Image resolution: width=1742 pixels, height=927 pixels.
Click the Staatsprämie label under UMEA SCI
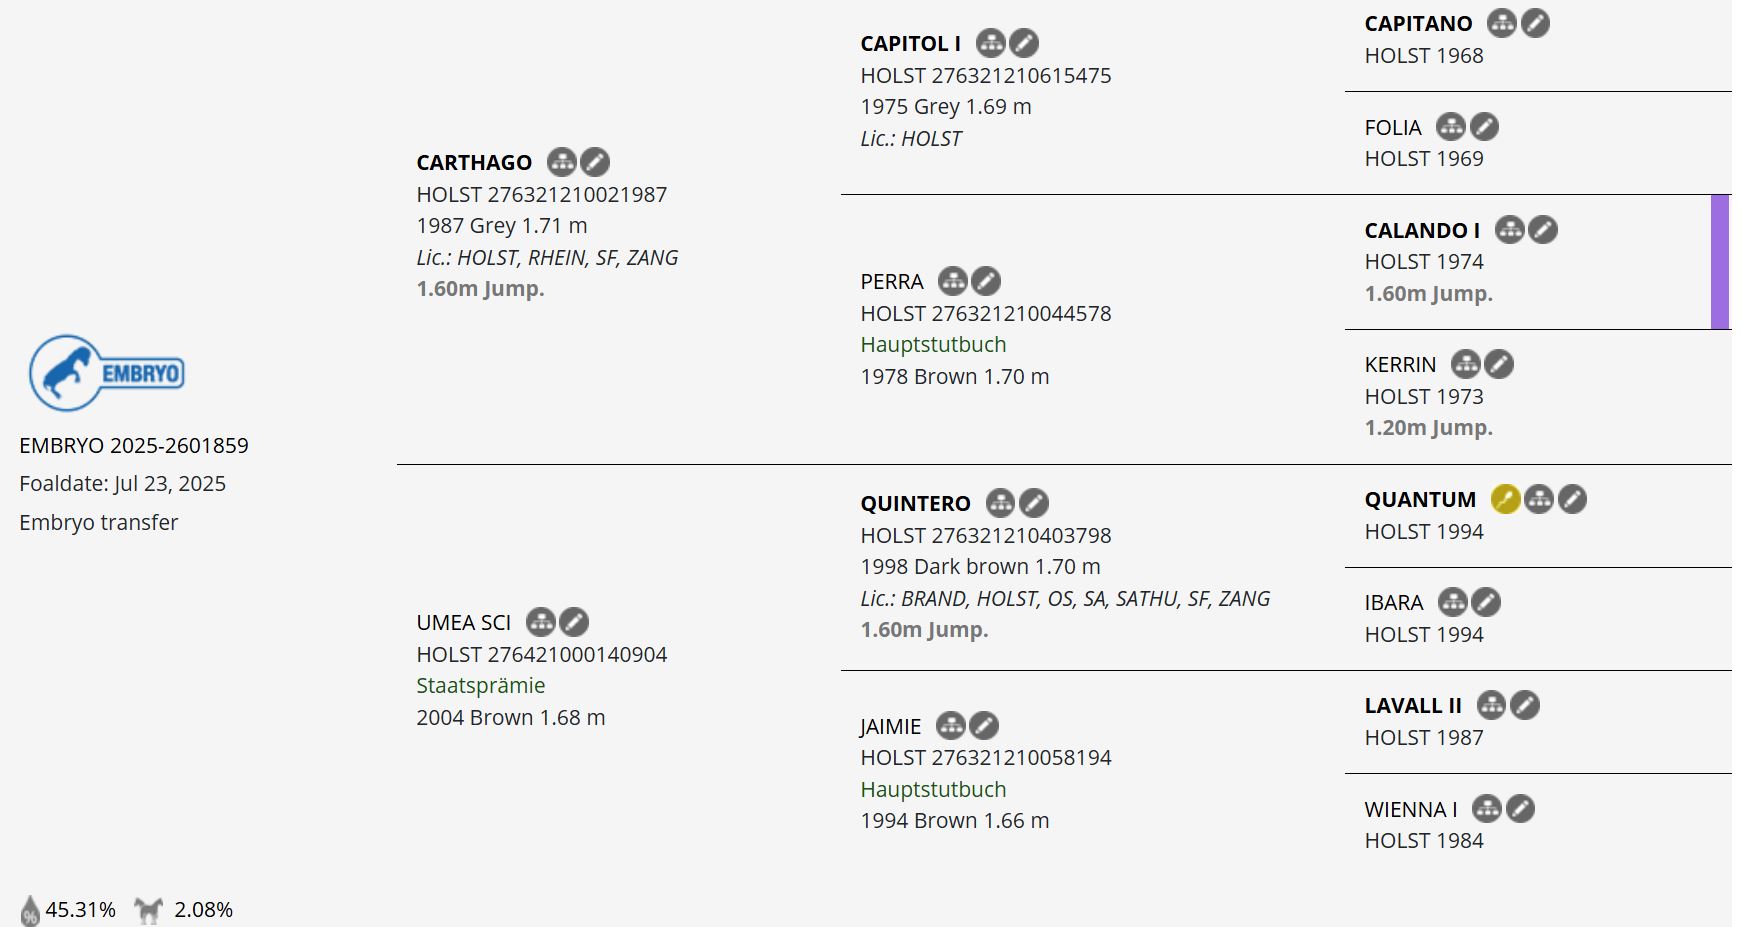(481, 686)
